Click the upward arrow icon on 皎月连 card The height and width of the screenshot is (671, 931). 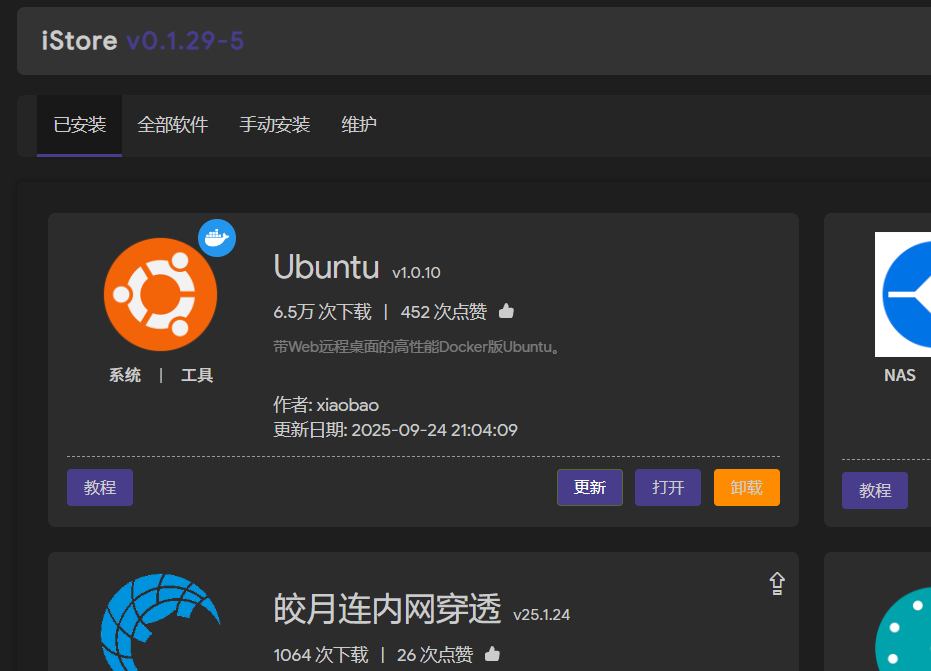777,584
